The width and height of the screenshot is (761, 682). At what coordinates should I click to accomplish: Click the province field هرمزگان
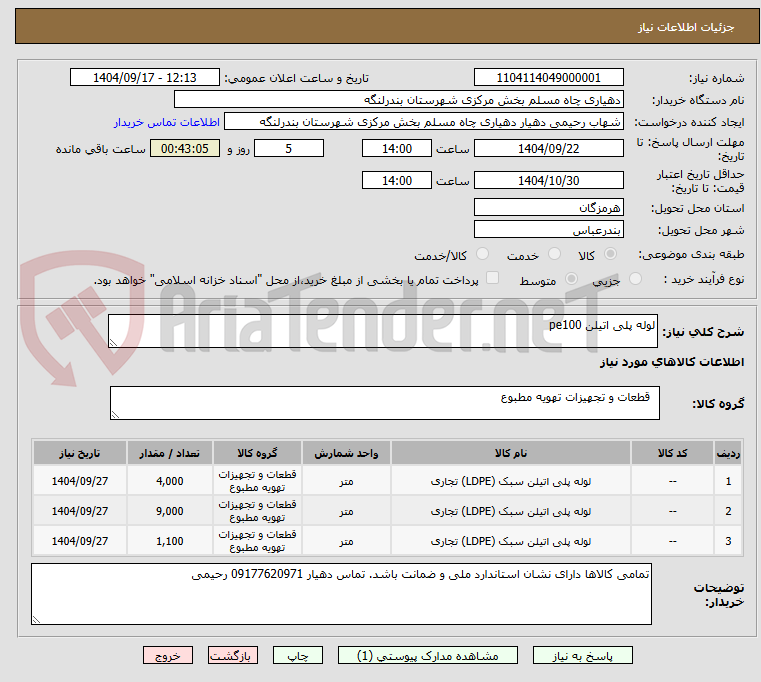tap(548, 207)
